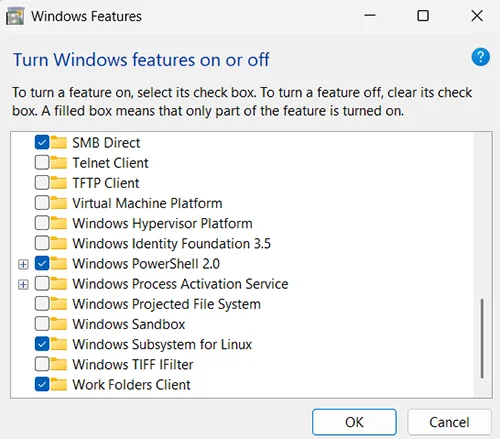Click the blue help question mark icon
Viewport: 500px width, 439px height.
[x=480, y=57]
